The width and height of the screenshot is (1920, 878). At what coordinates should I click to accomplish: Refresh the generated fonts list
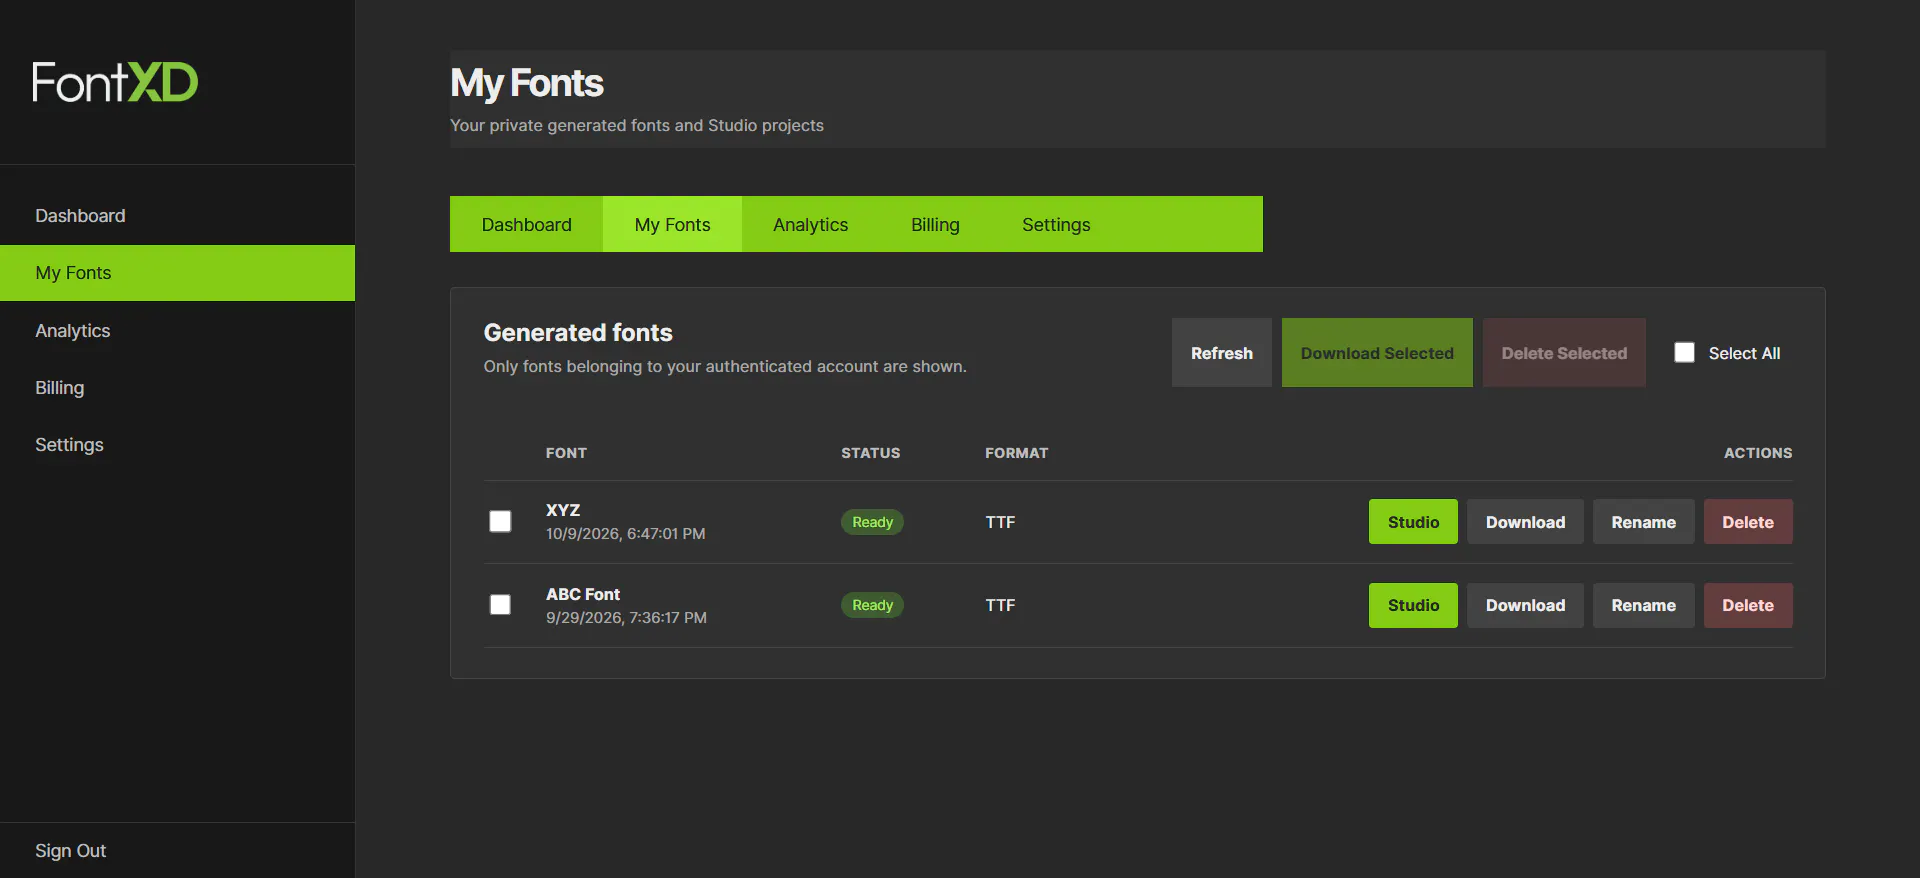[1222, 353]
